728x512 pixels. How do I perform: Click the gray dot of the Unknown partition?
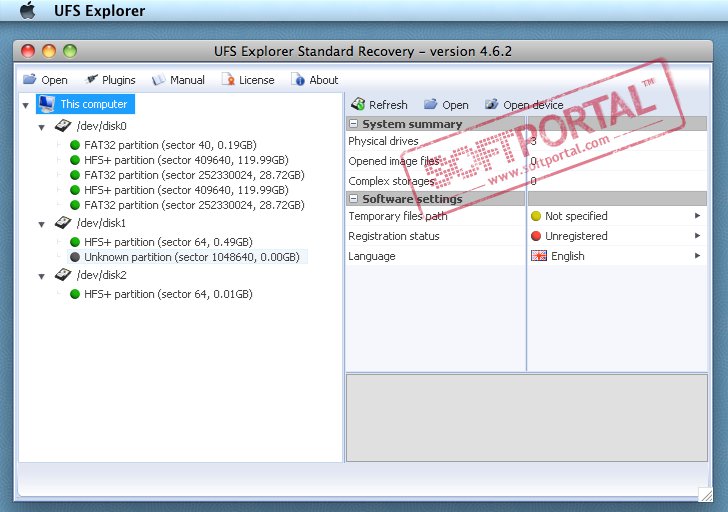coord(75,257)
